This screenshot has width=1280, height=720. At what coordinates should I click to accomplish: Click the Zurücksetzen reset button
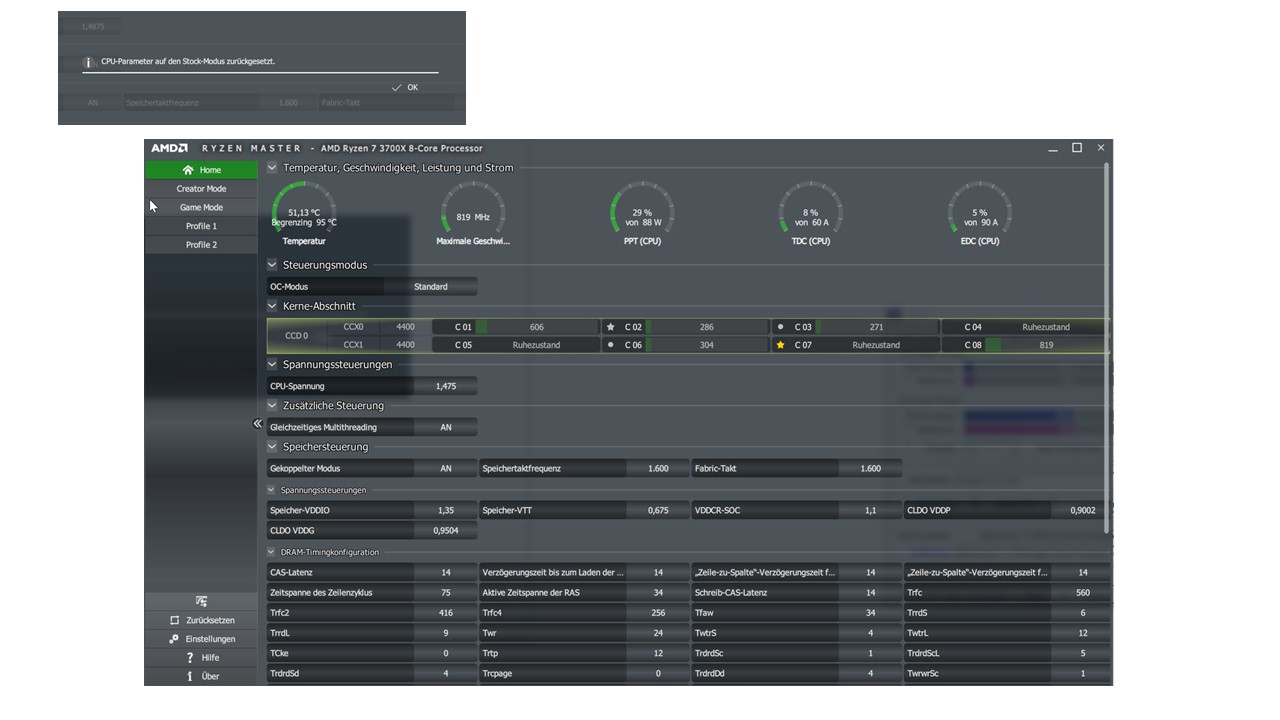coord(201,620)
